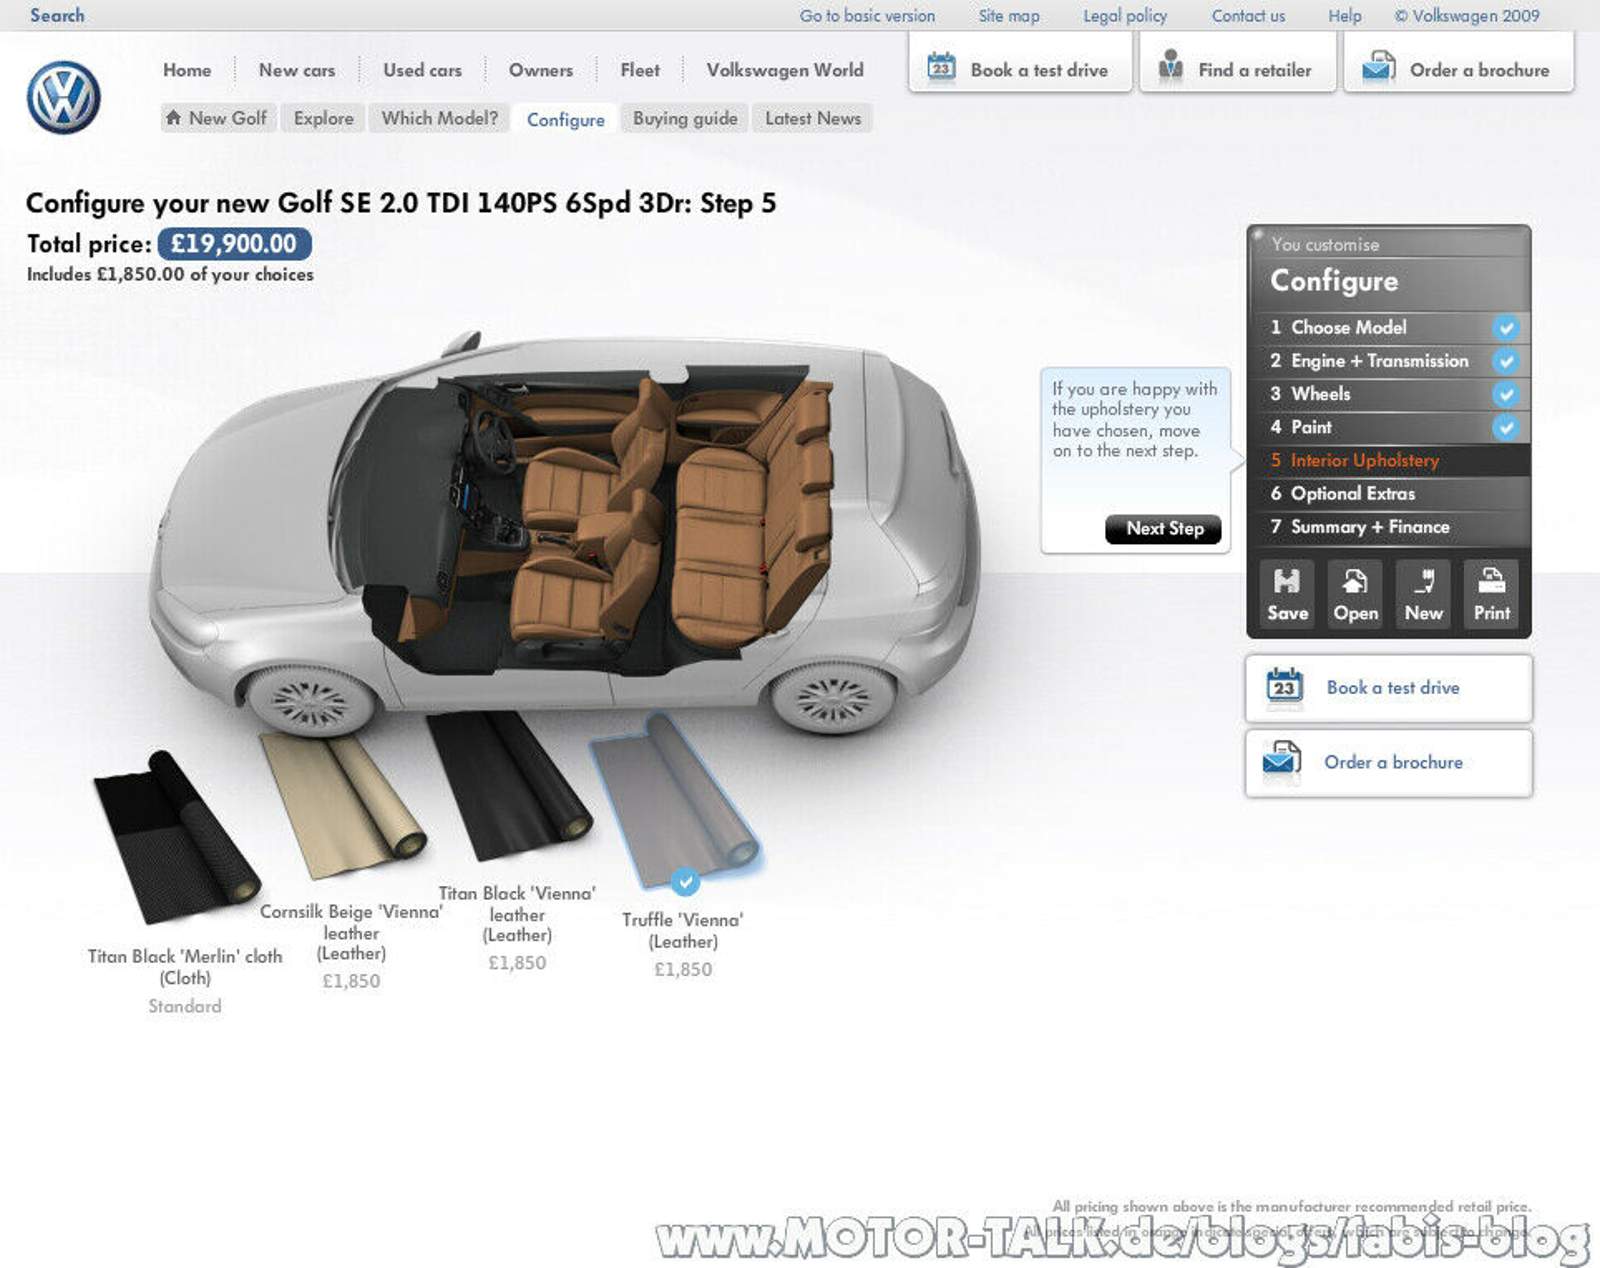Screen dimensions: 1600x1268
Task: Click the Cornsilk Beige 'Vienna' leather label
Action: point(351,932)
